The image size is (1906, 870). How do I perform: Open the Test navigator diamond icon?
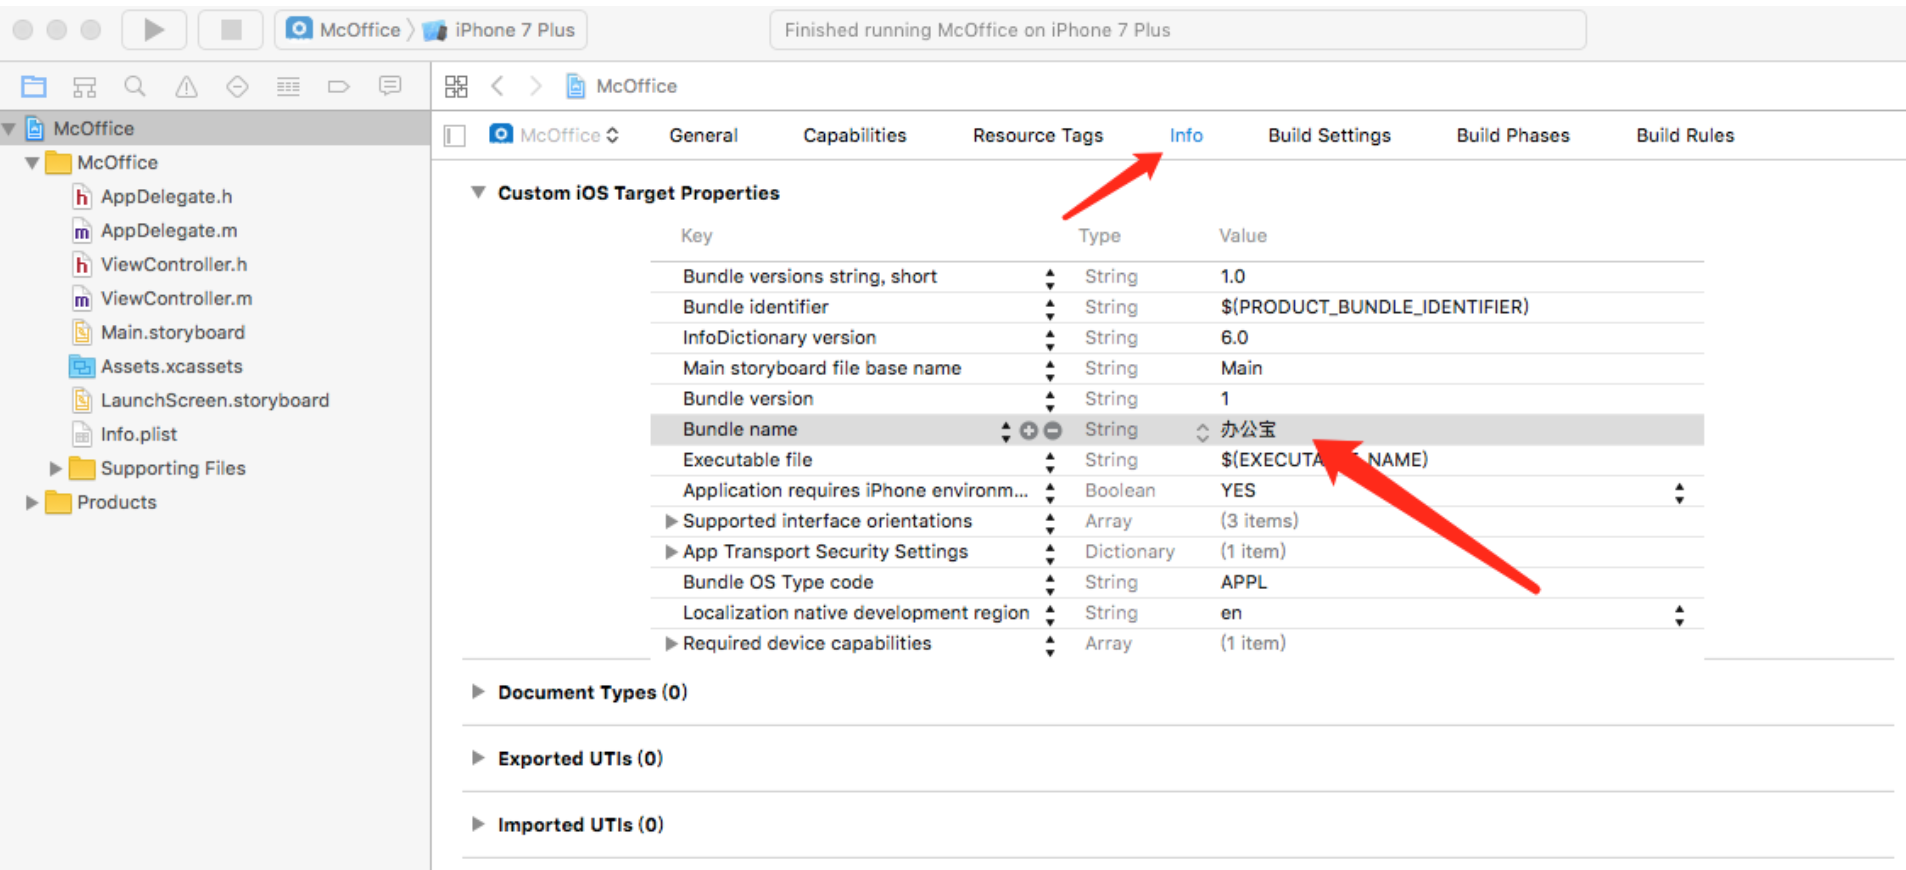click(237, 87)
